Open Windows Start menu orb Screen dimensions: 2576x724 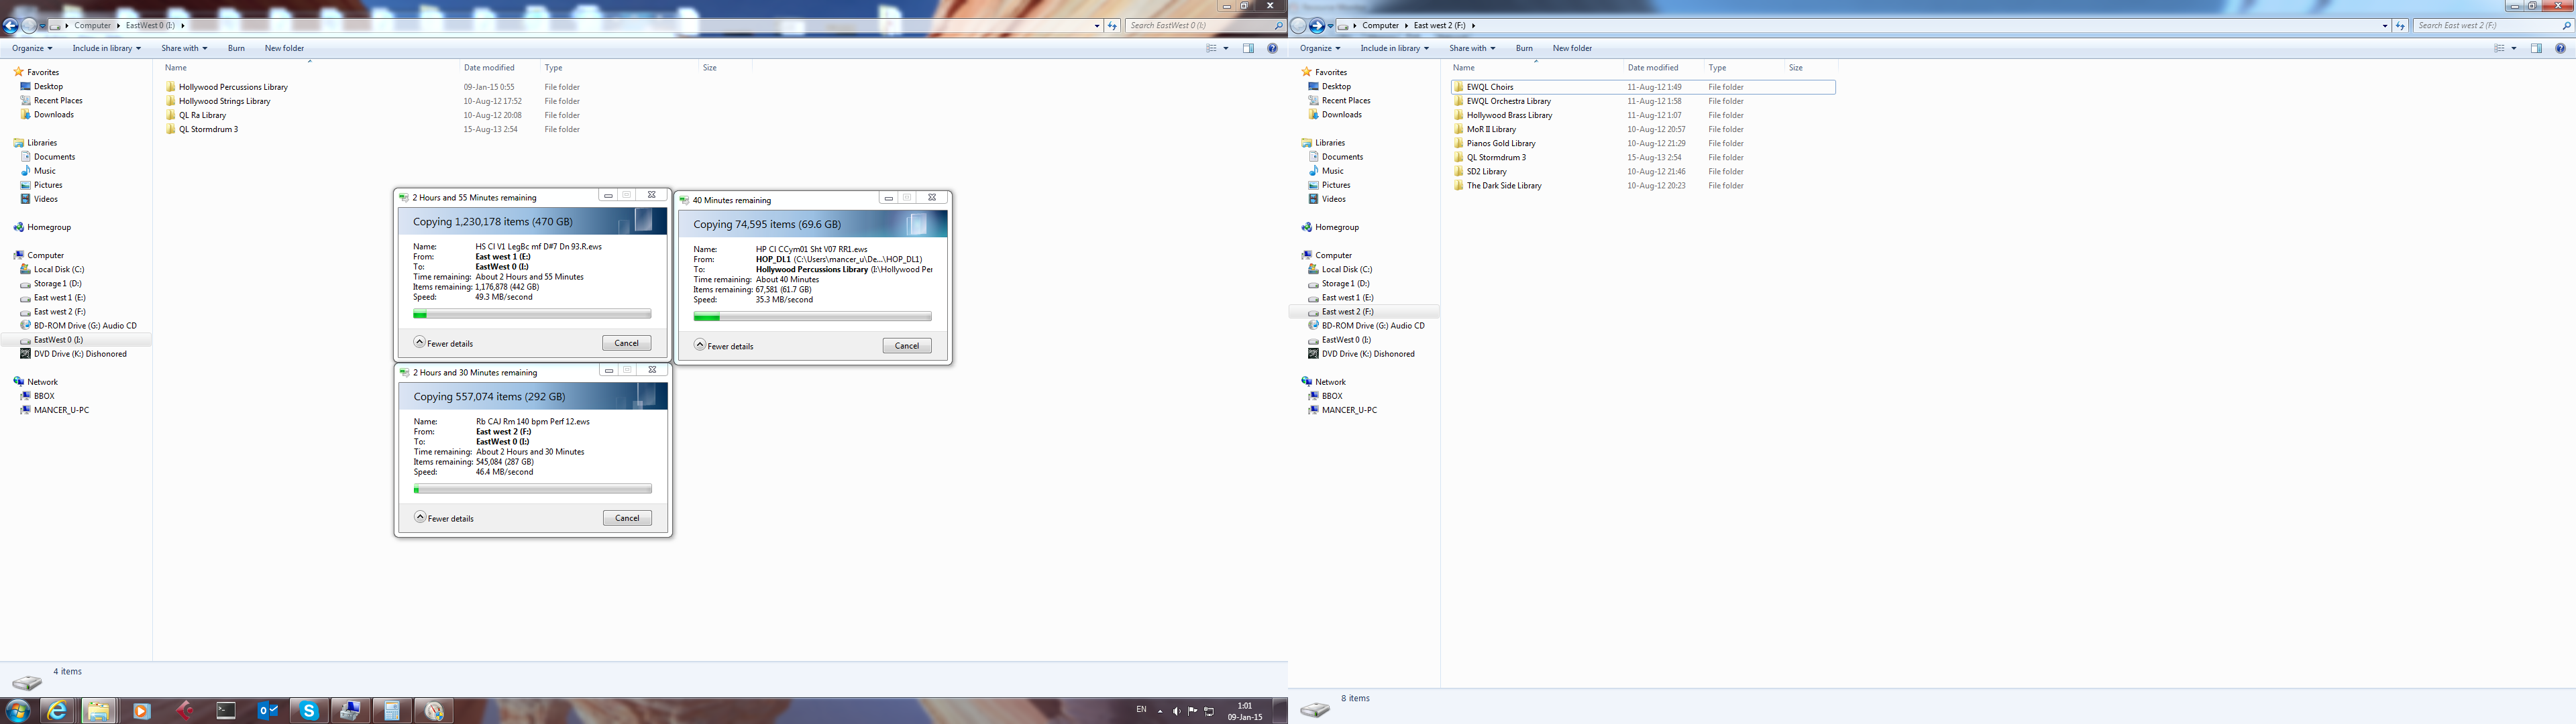(17, 711)
